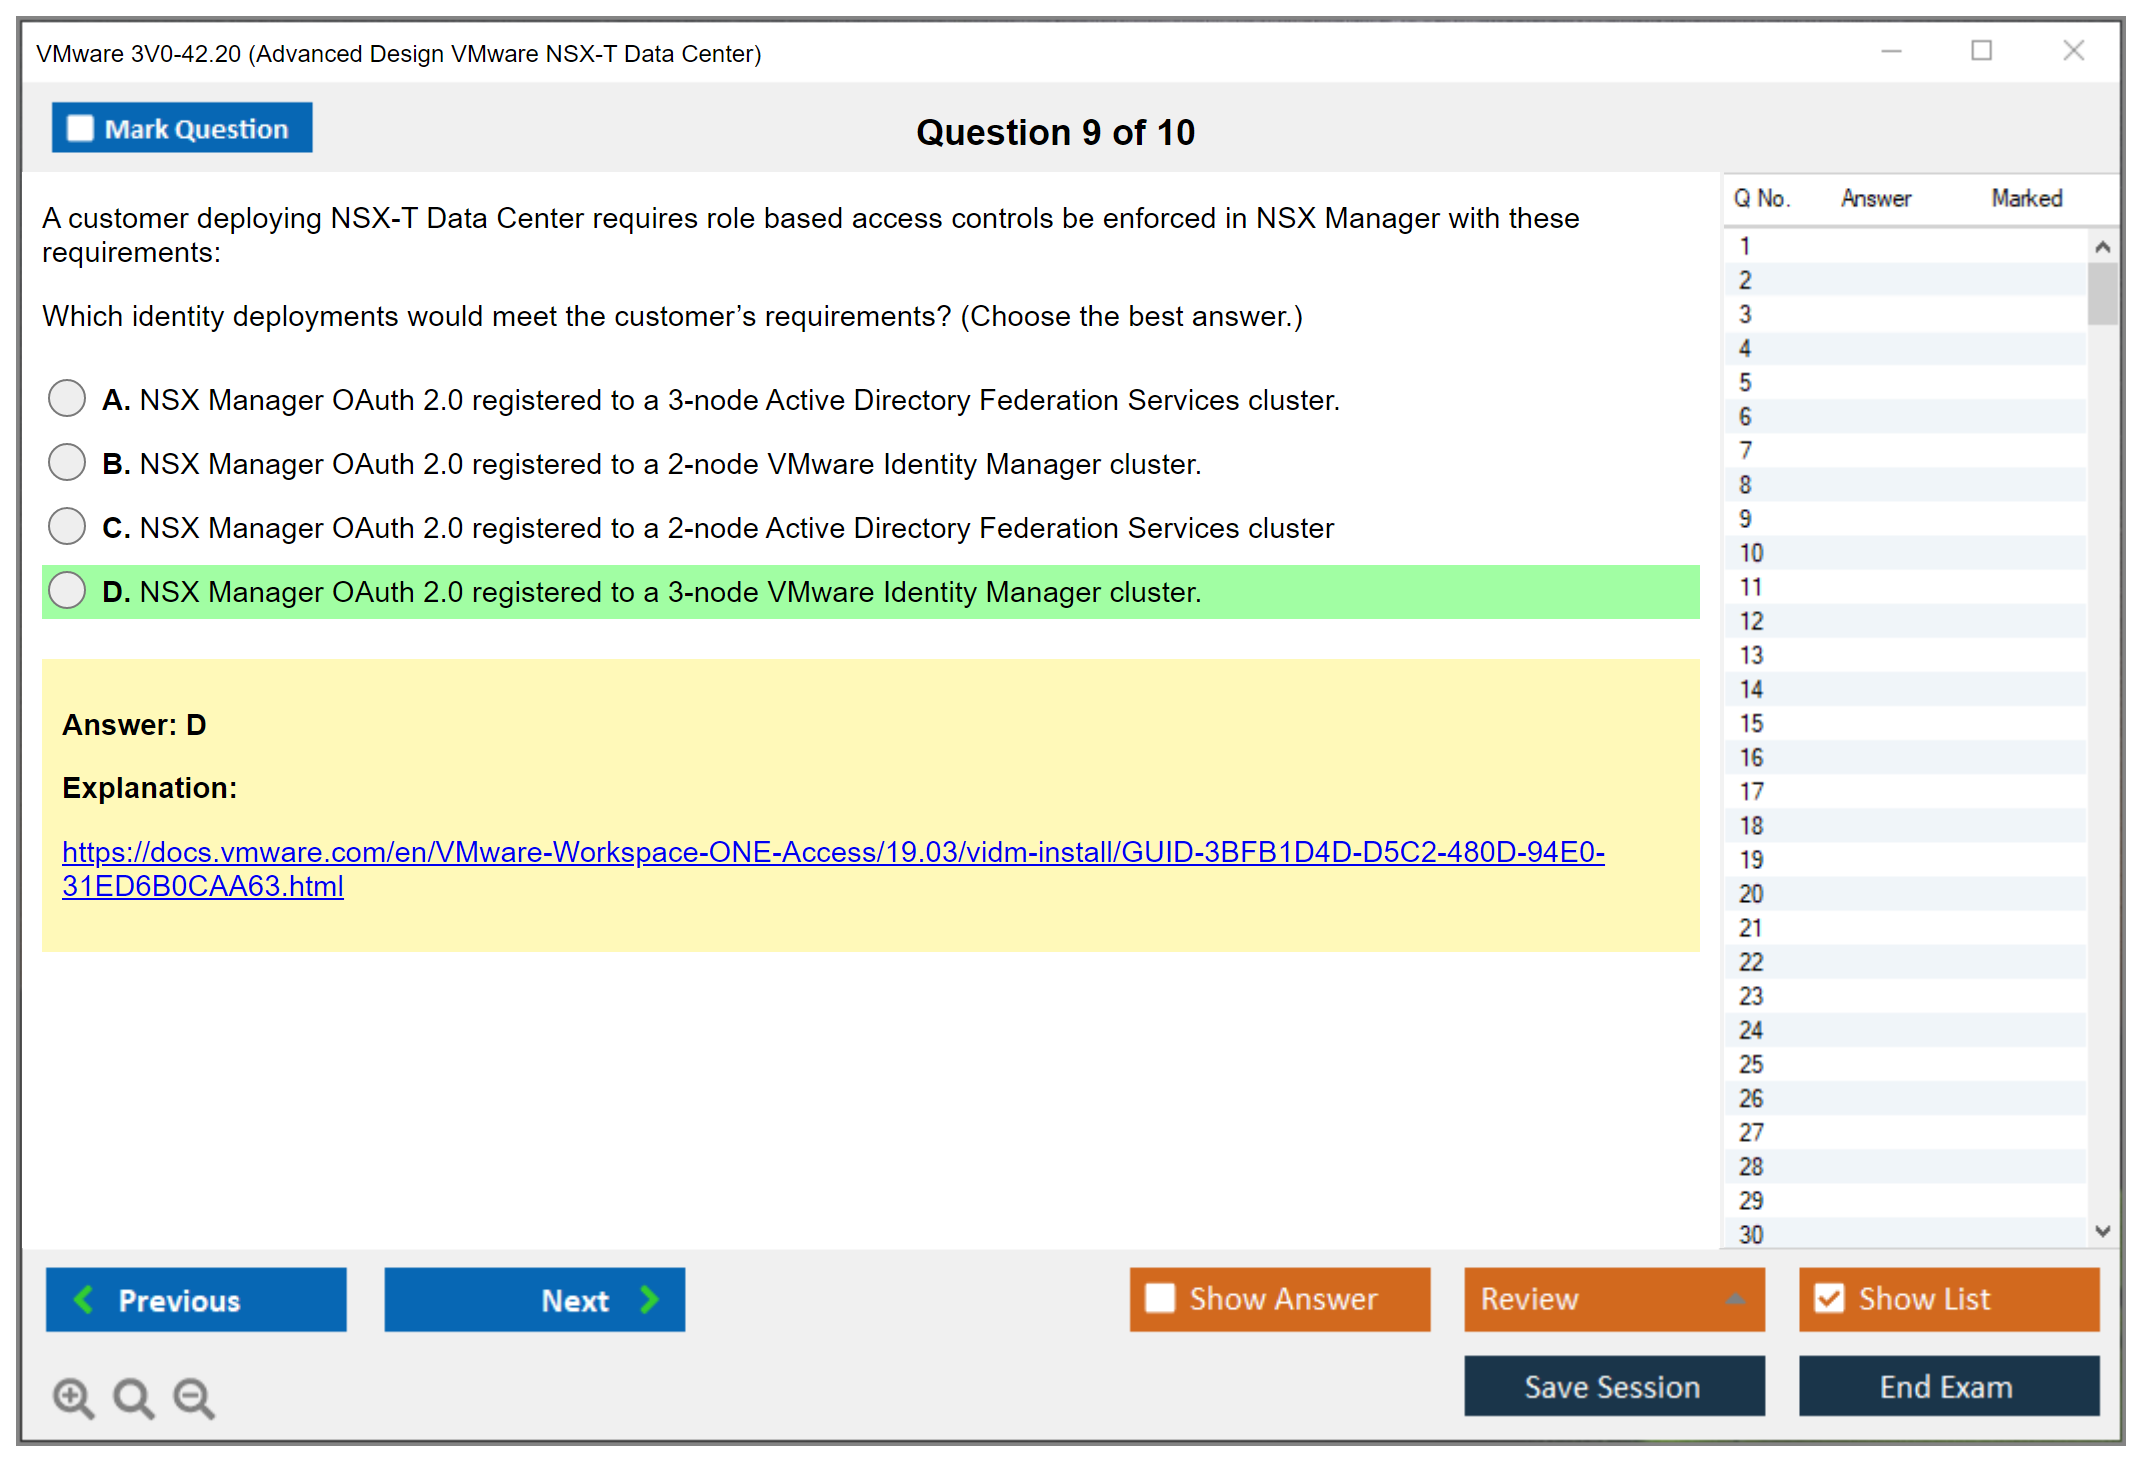Minimize the exam window
Screen dimensions: 2150x1470
pos(1891,51)
